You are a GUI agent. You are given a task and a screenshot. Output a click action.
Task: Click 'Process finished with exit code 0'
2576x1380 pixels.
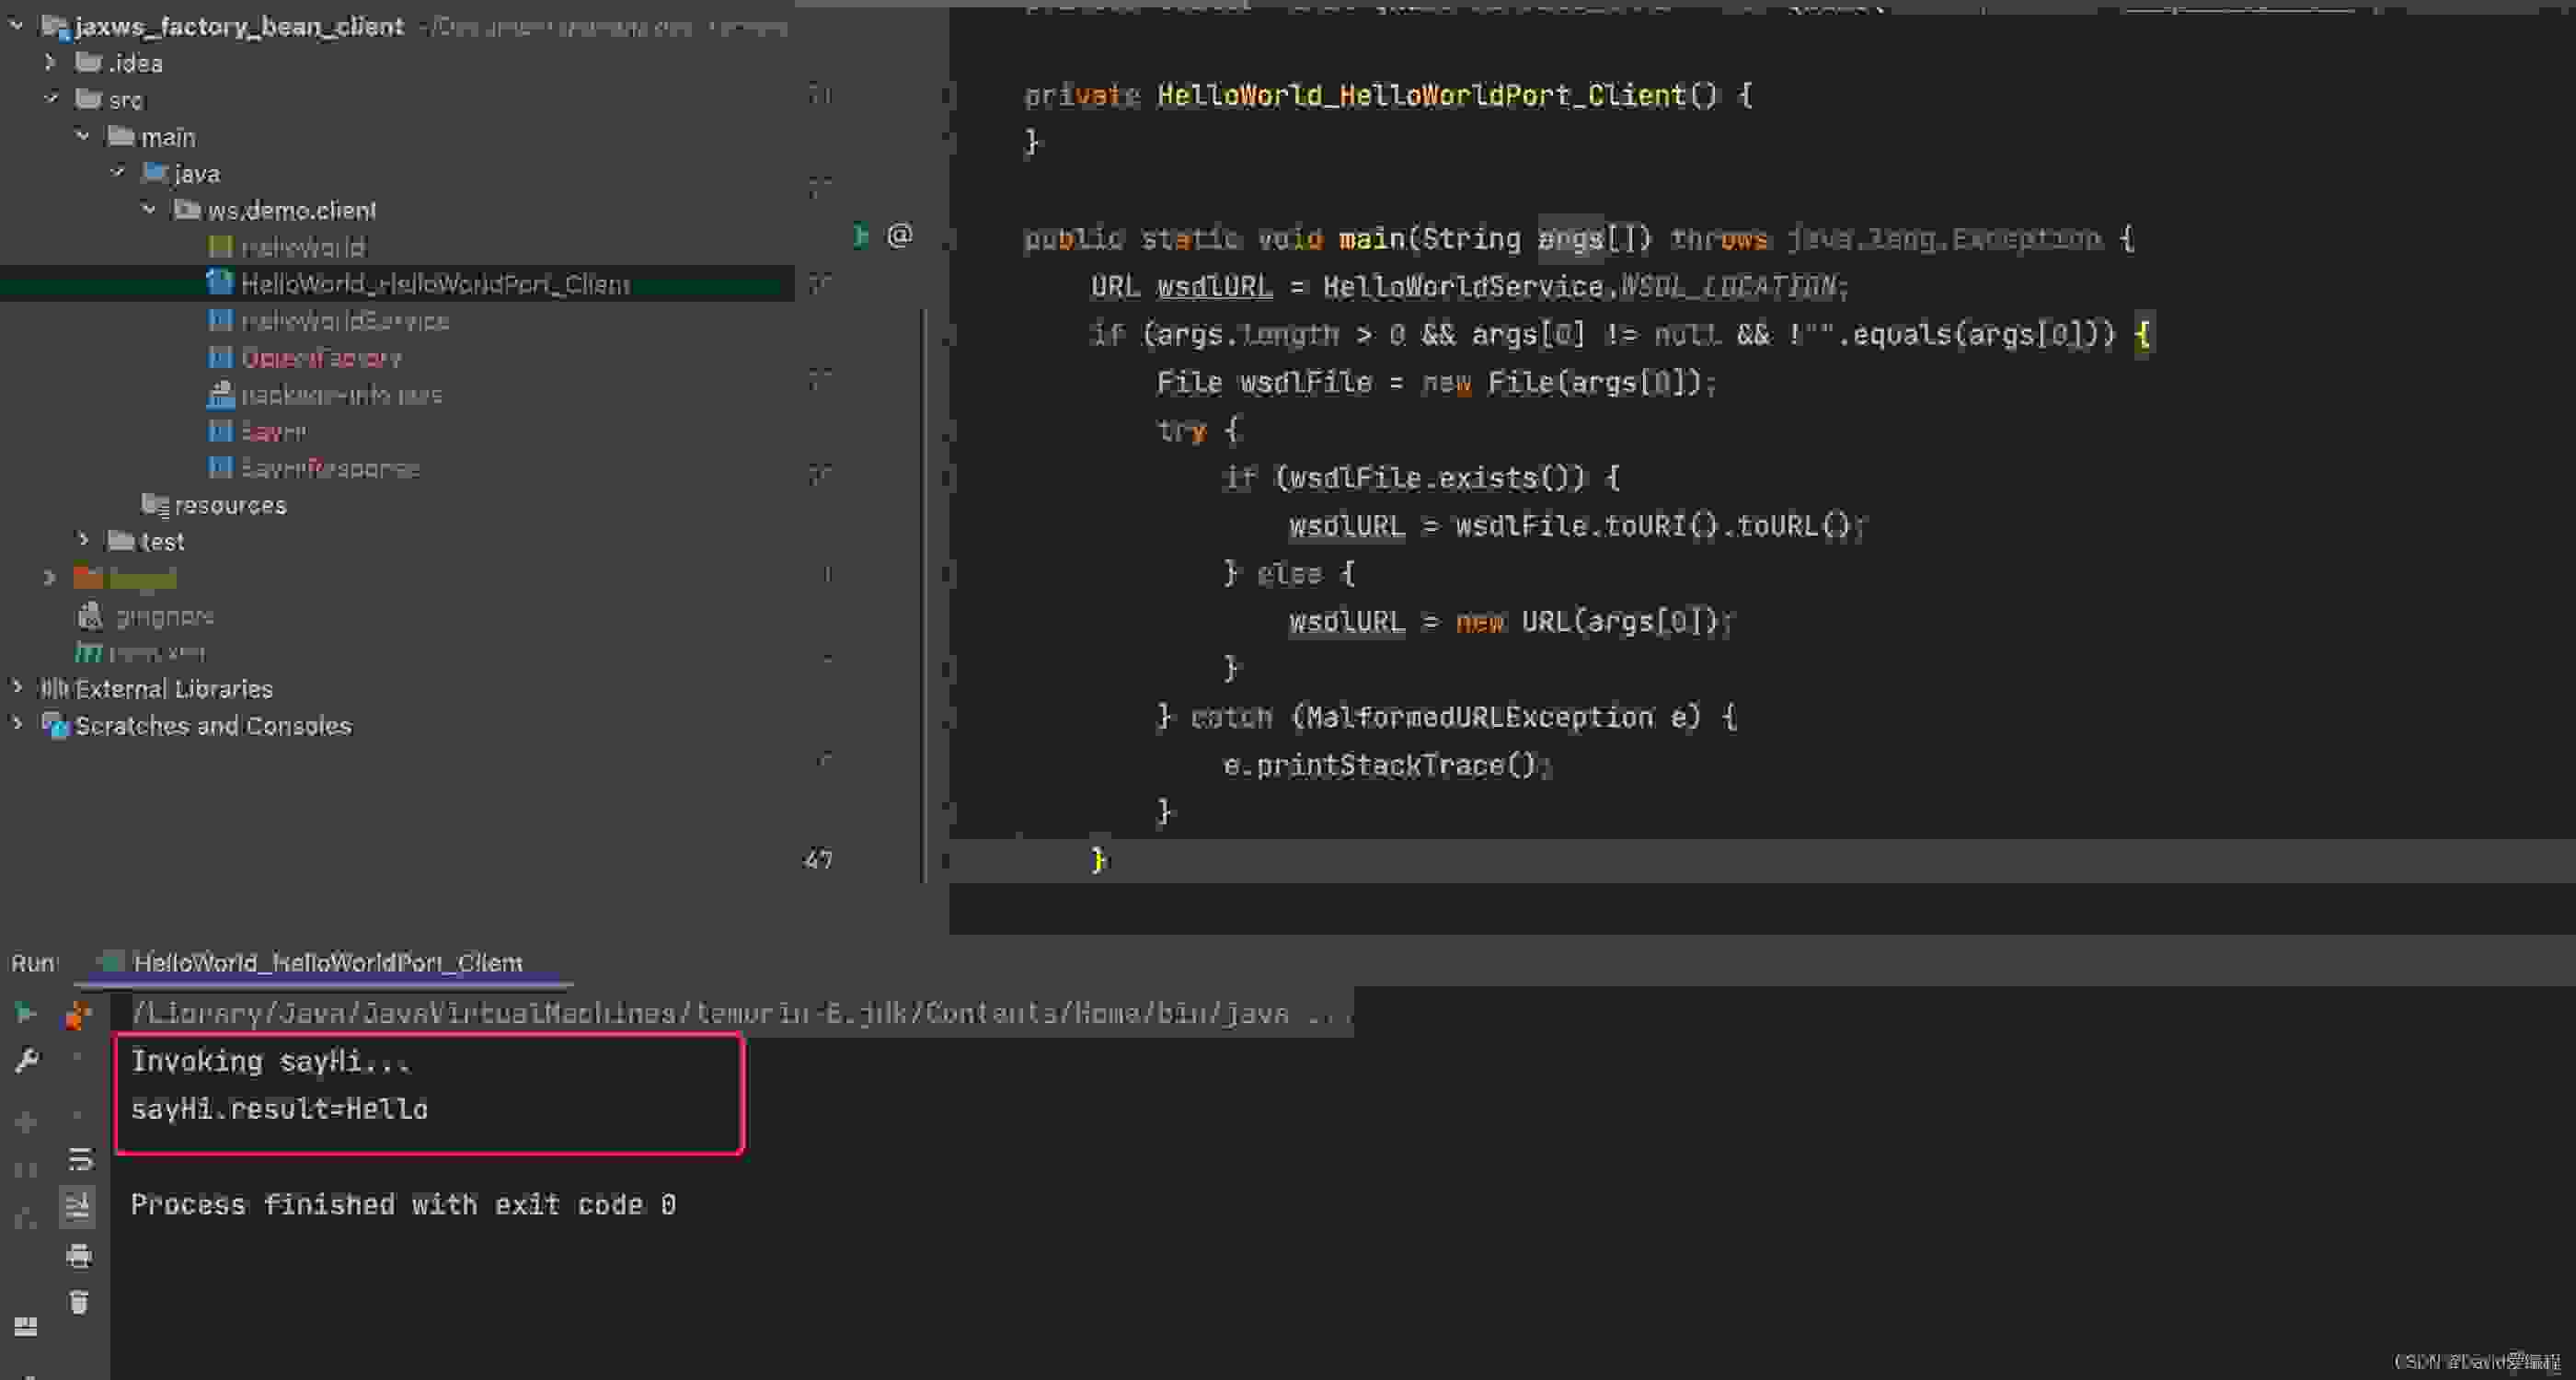(x=403, y=1204)
